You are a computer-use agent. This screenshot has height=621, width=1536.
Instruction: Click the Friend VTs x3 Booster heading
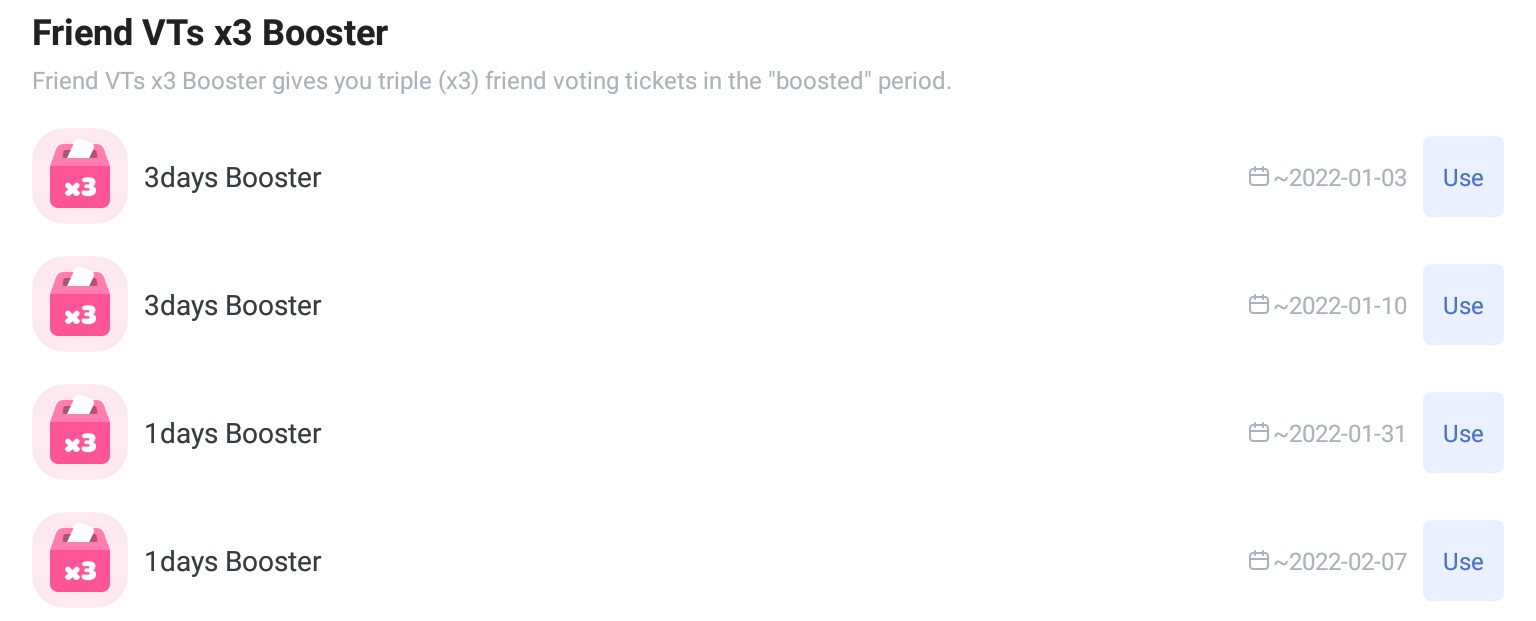(x=210, y=33)
